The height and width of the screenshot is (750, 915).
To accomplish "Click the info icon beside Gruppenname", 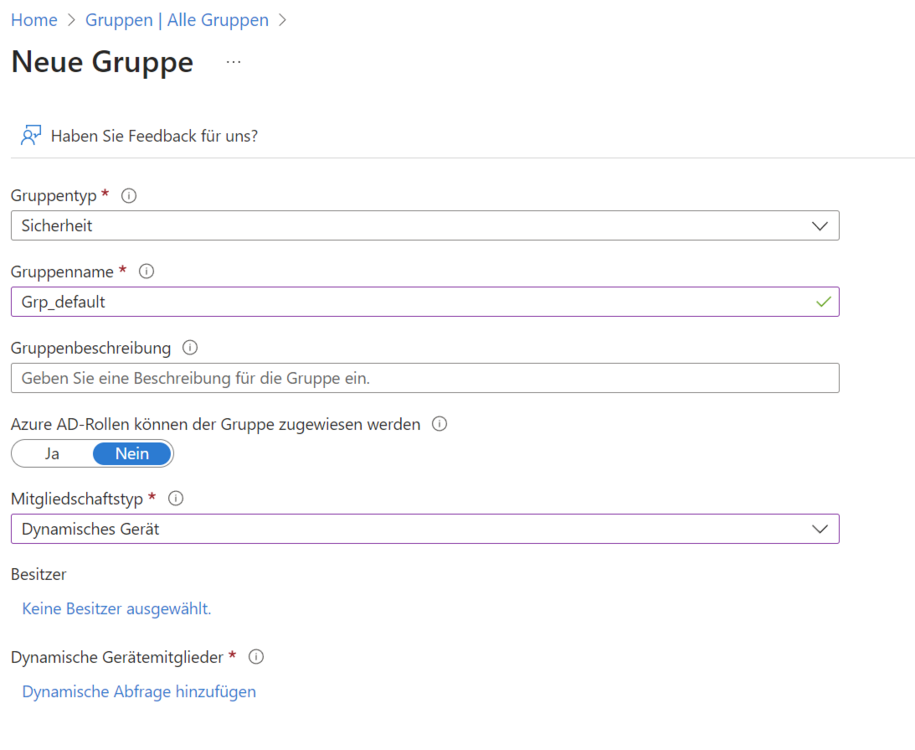I will point(146,271).
